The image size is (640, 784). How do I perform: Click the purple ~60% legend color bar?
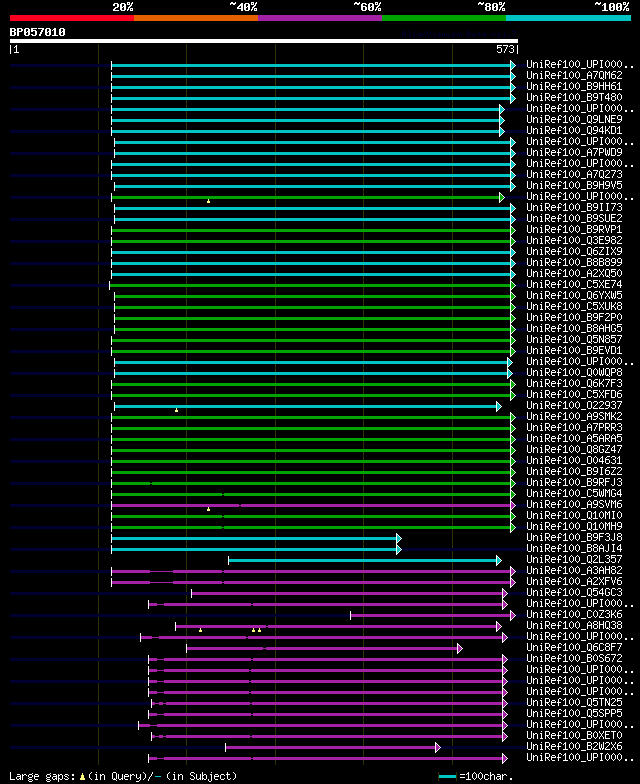coord(320,18)
